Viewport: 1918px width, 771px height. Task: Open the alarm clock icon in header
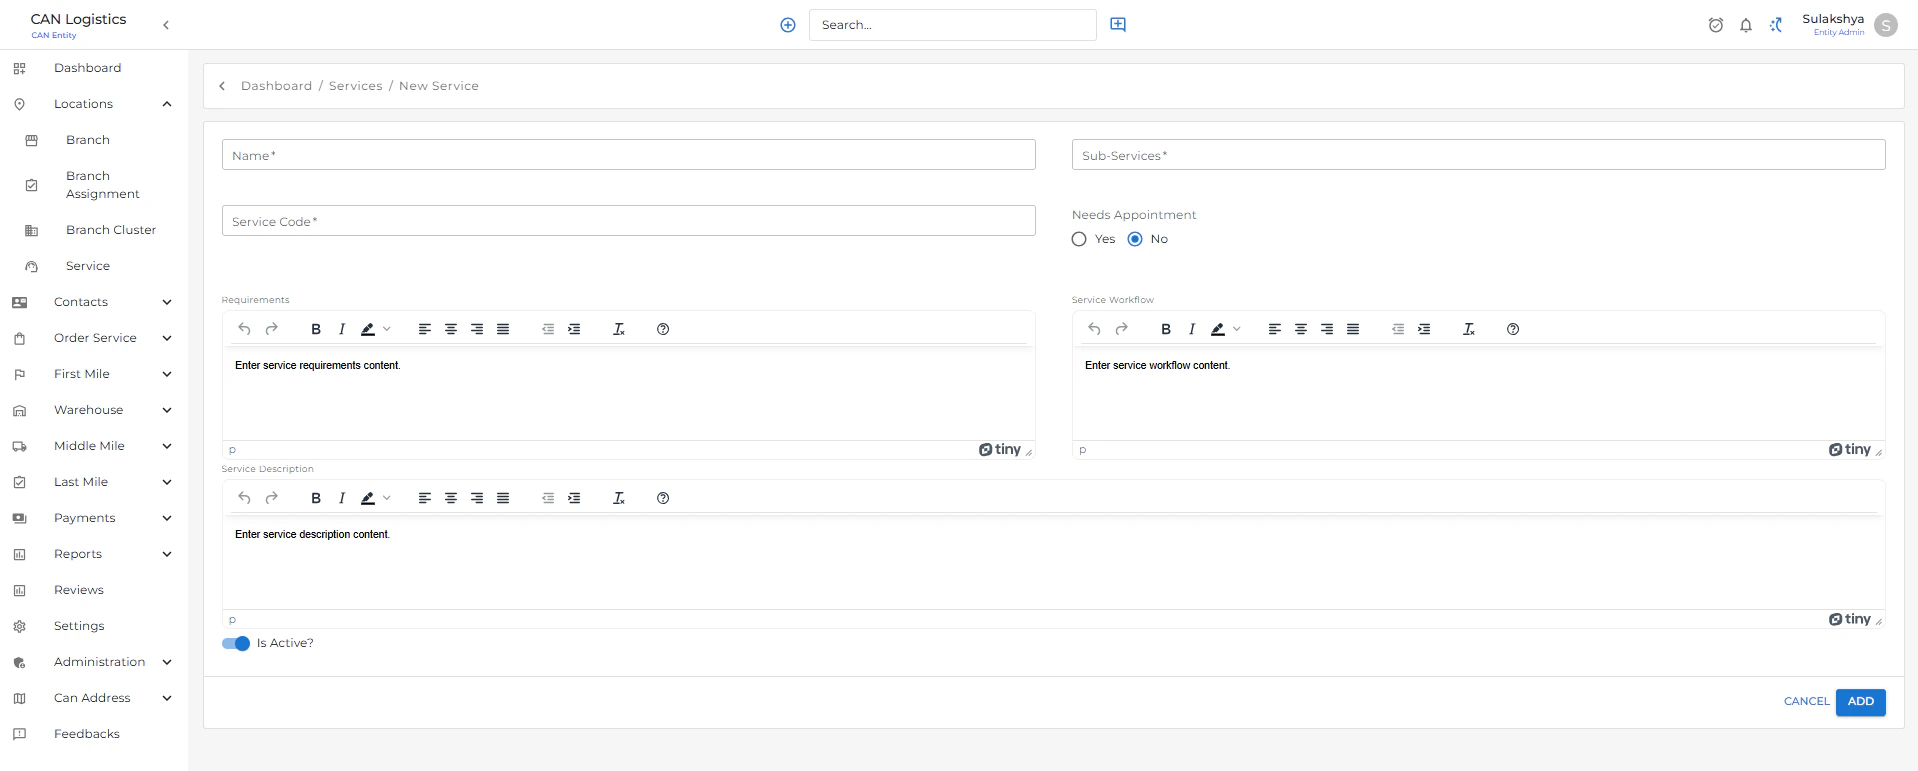tap(1716, 25)
